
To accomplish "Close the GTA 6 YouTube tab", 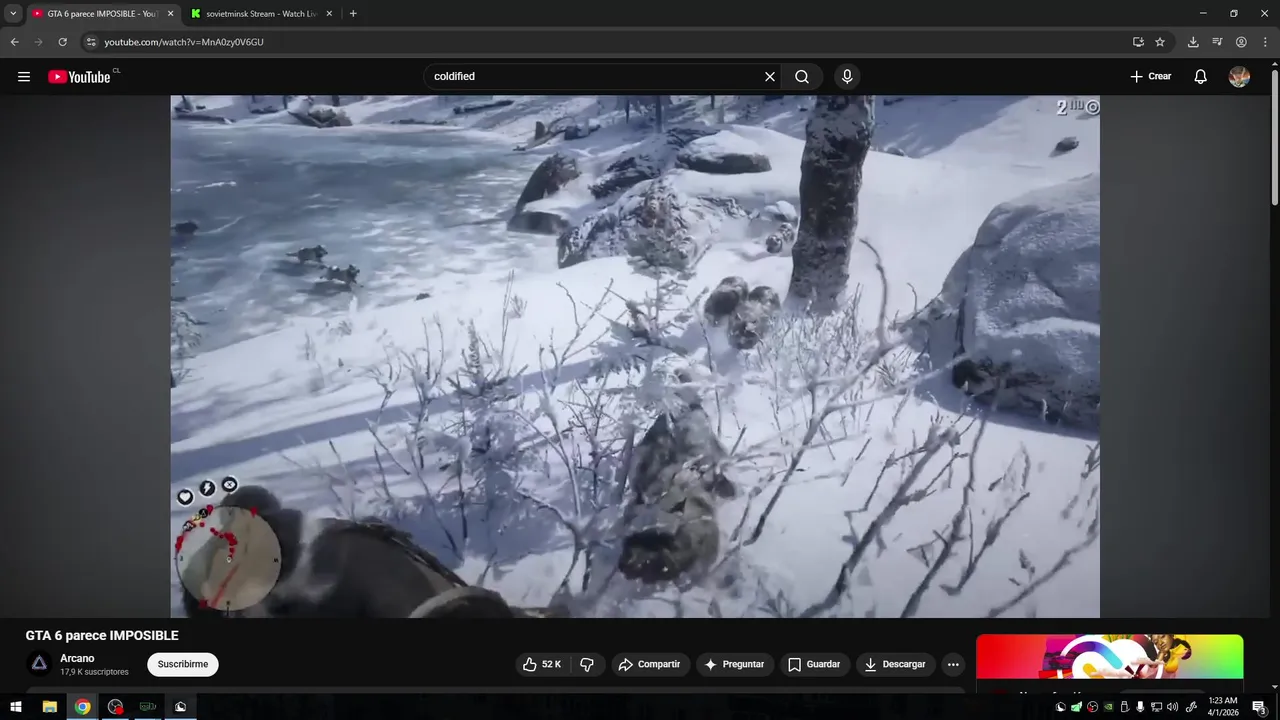I will click(170, 14).
